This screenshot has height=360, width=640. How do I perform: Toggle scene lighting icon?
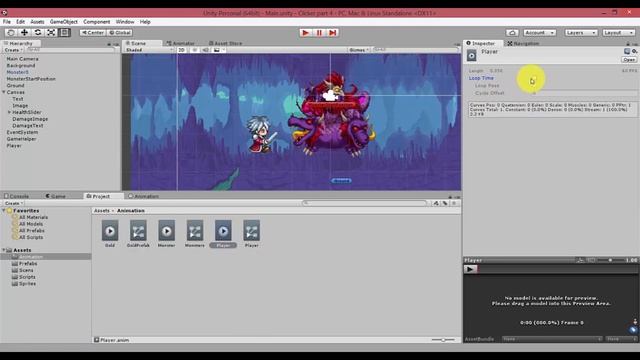194,50
